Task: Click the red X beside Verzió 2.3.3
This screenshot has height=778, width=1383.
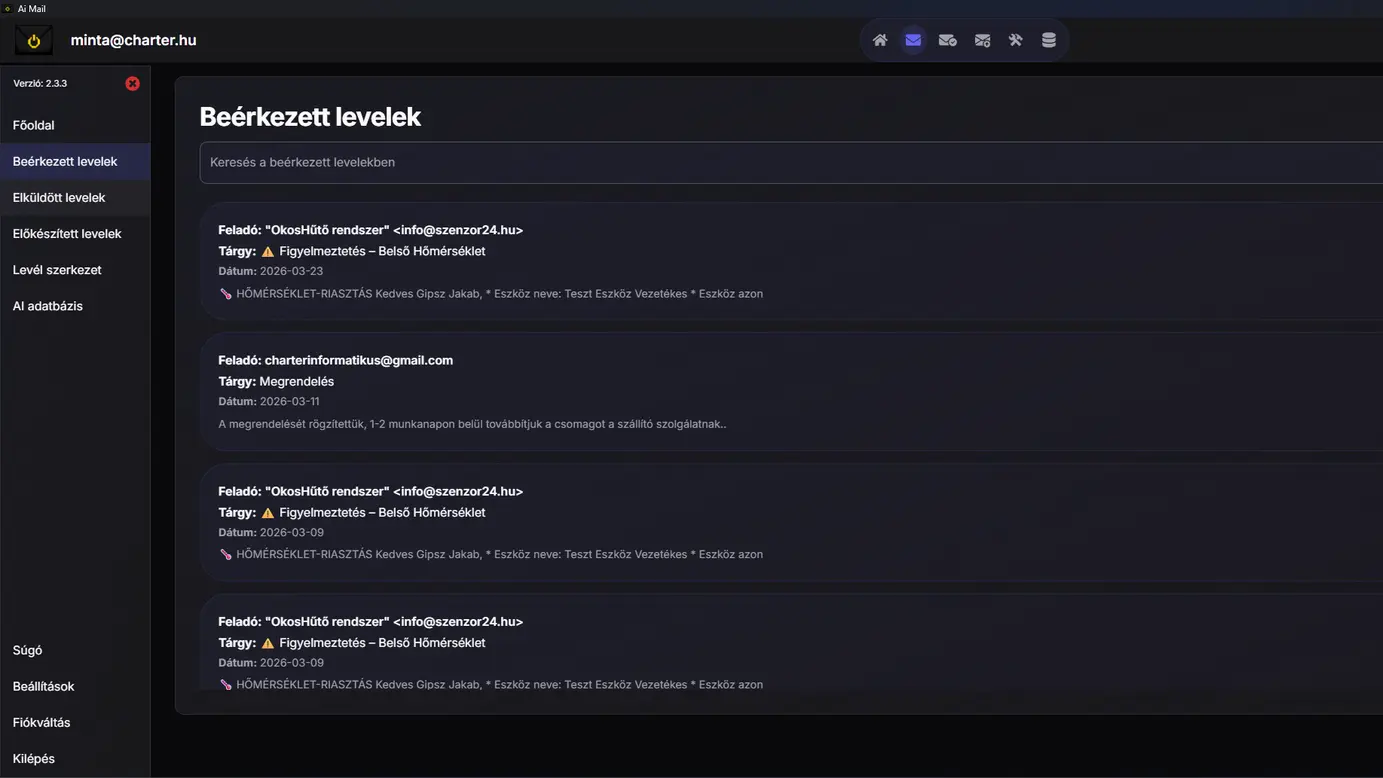Action: 132,84
